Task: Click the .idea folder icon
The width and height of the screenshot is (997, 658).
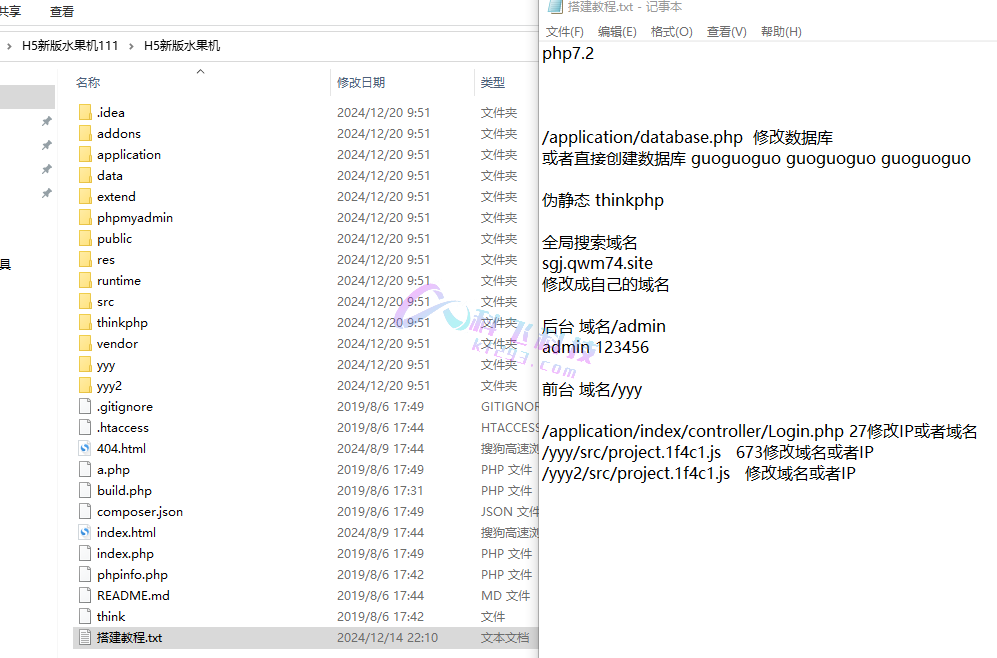Action: point(85,113)
